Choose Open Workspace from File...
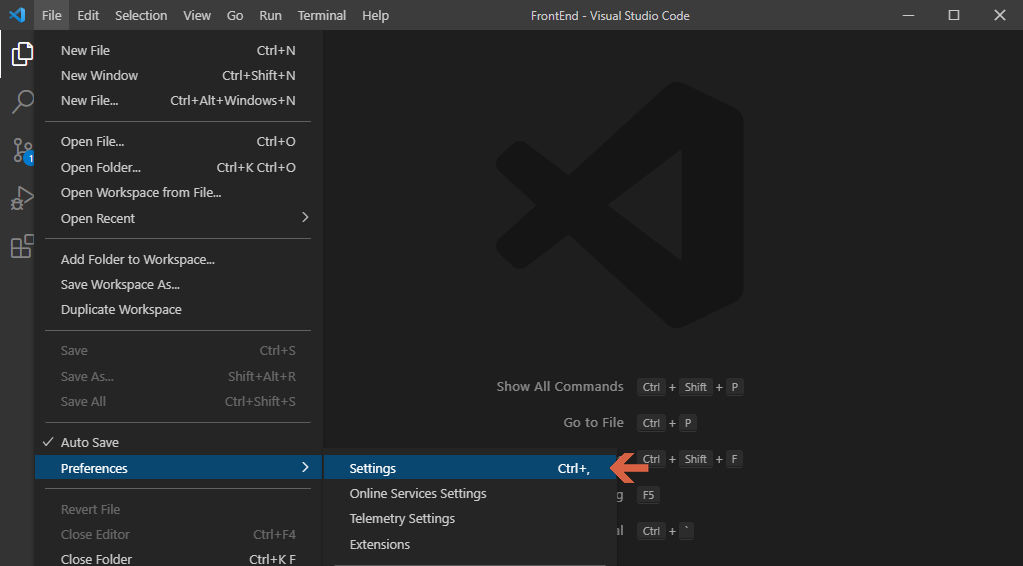 (x=178, y=192)
